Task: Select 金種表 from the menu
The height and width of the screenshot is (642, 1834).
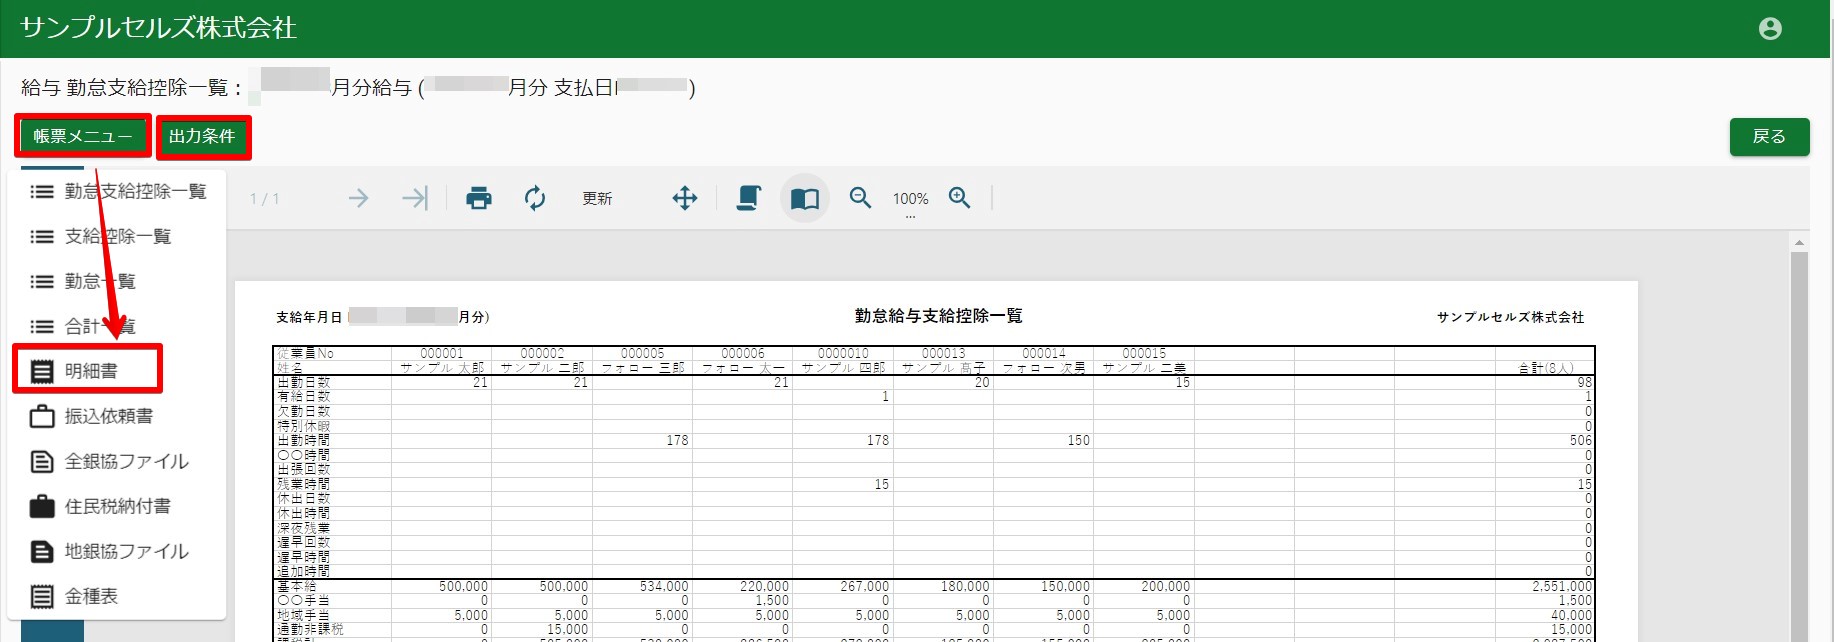Action: (118, 596)
